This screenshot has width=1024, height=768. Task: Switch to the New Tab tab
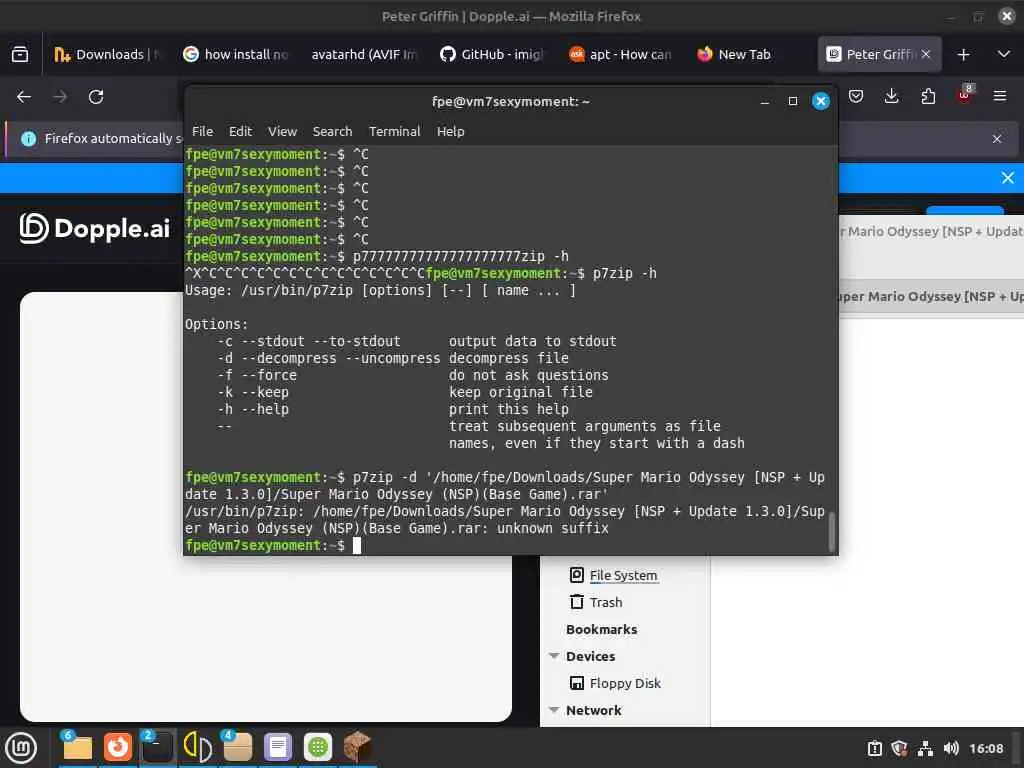pos(744,54)
